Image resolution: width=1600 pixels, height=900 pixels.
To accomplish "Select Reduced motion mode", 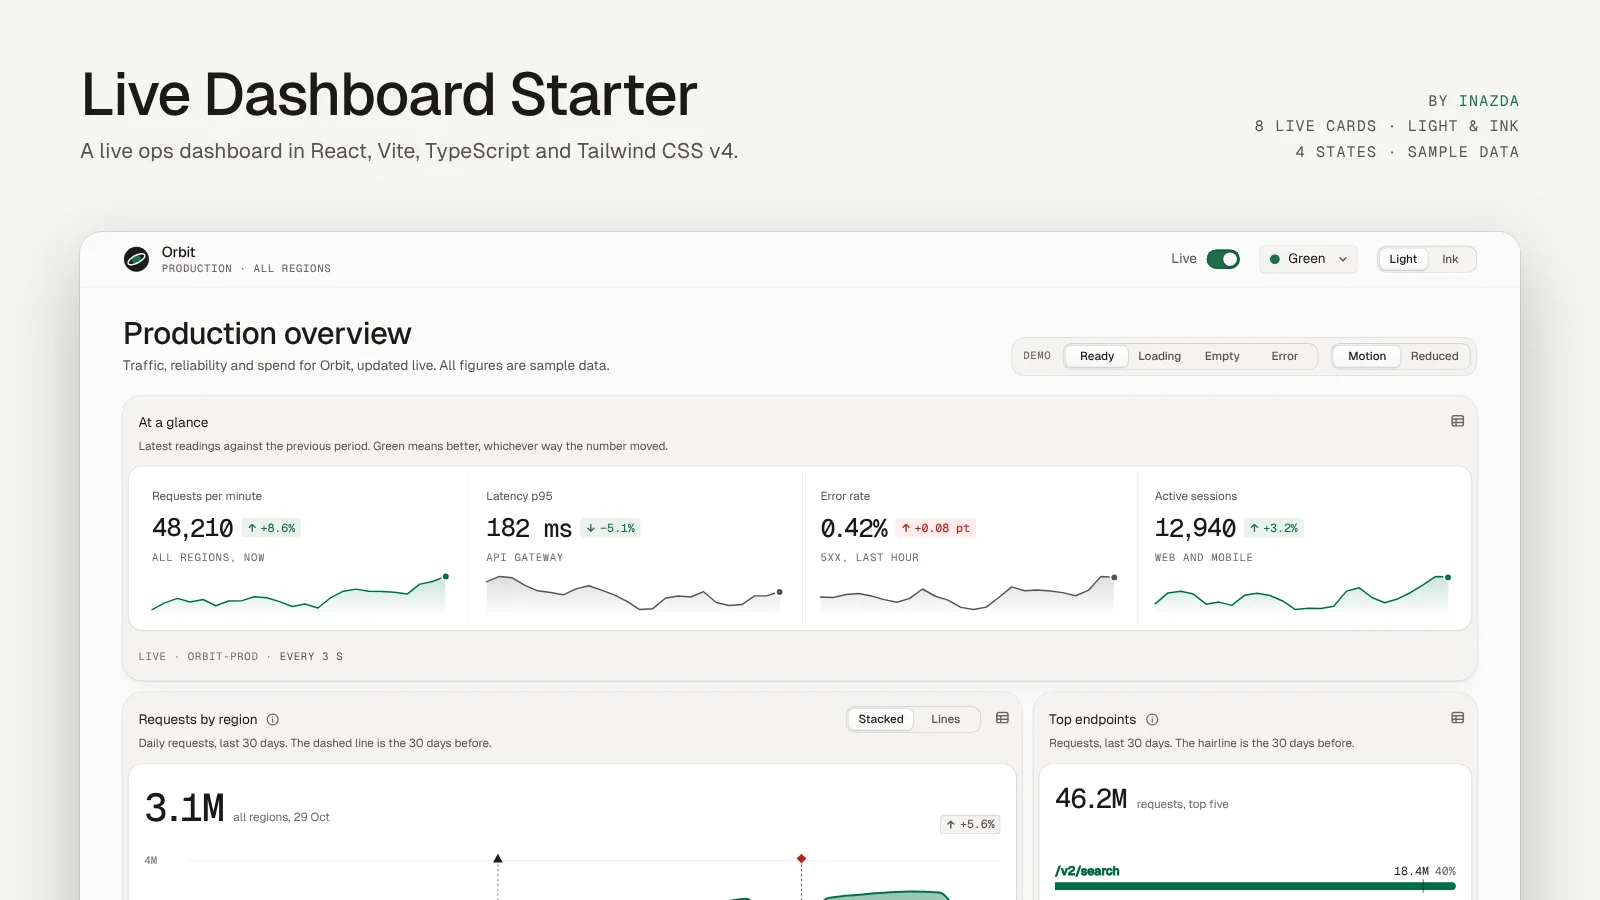I will (1434, 356).
